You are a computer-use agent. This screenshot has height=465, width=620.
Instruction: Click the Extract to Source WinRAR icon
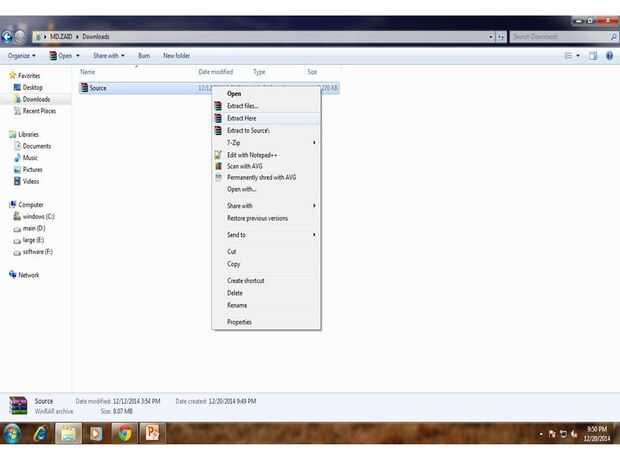pyautogui.click(x=218, y=130)
